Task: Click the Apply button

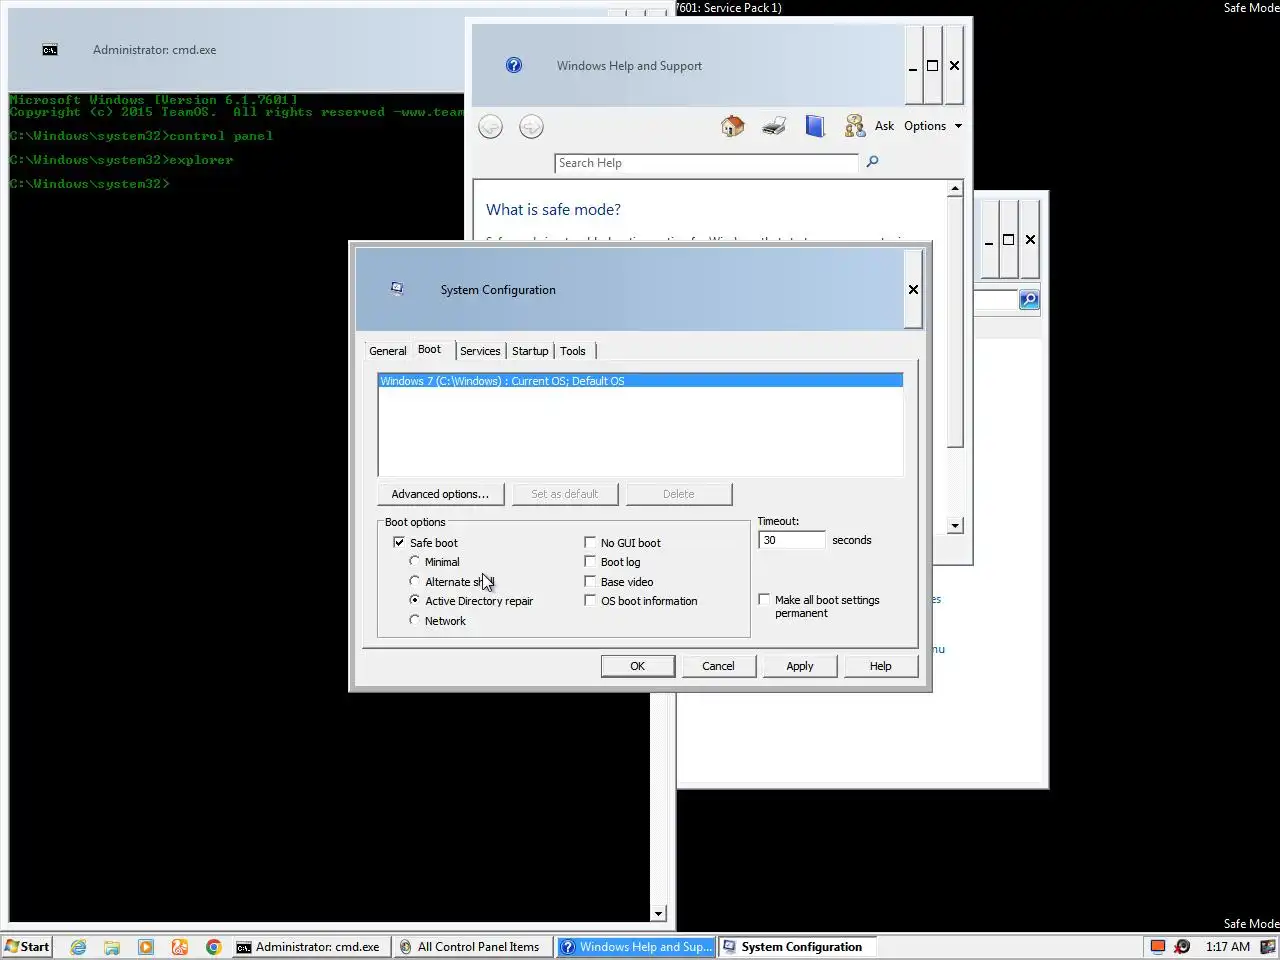Action: point(799,666)
